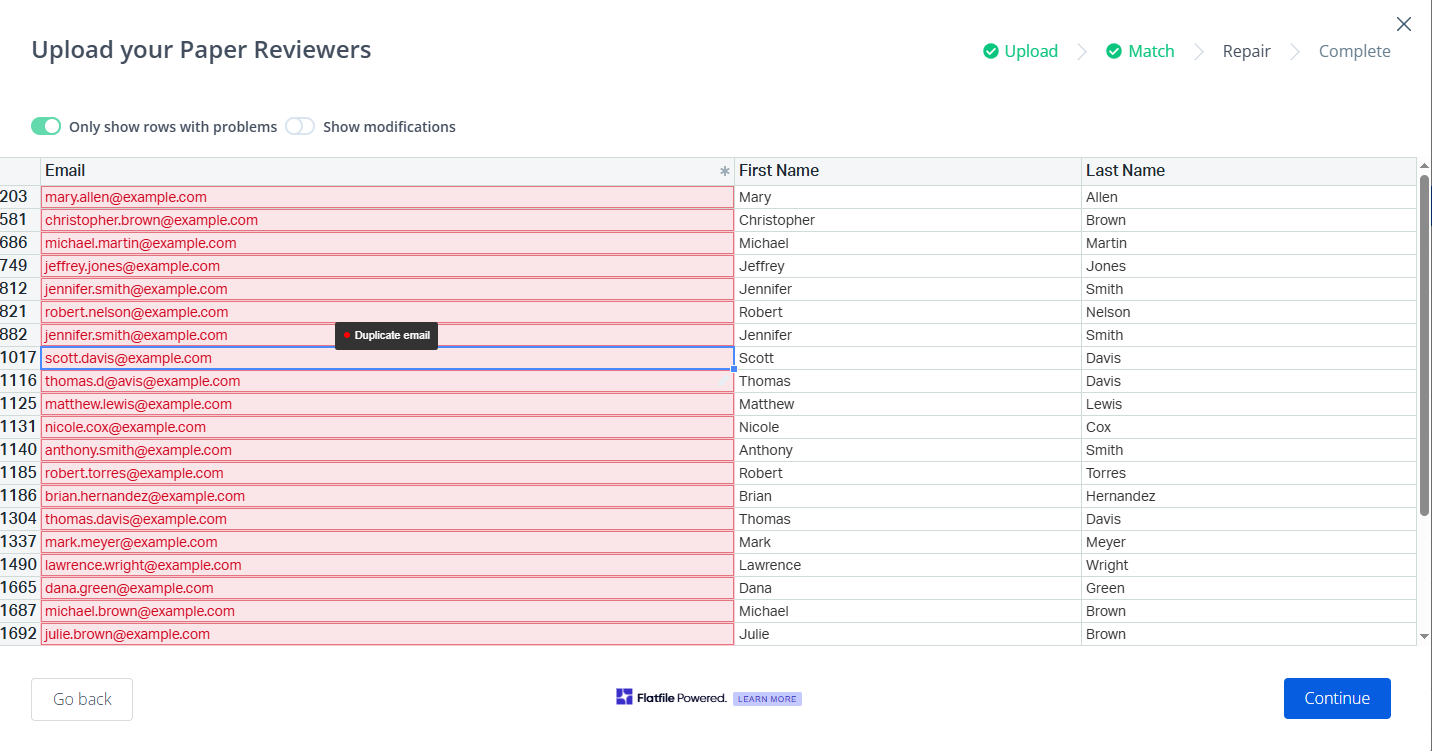The width and height of the screenshot is (1432, 751).
Task: Click the green checkmark beside Match
Action: (1113, 51)
